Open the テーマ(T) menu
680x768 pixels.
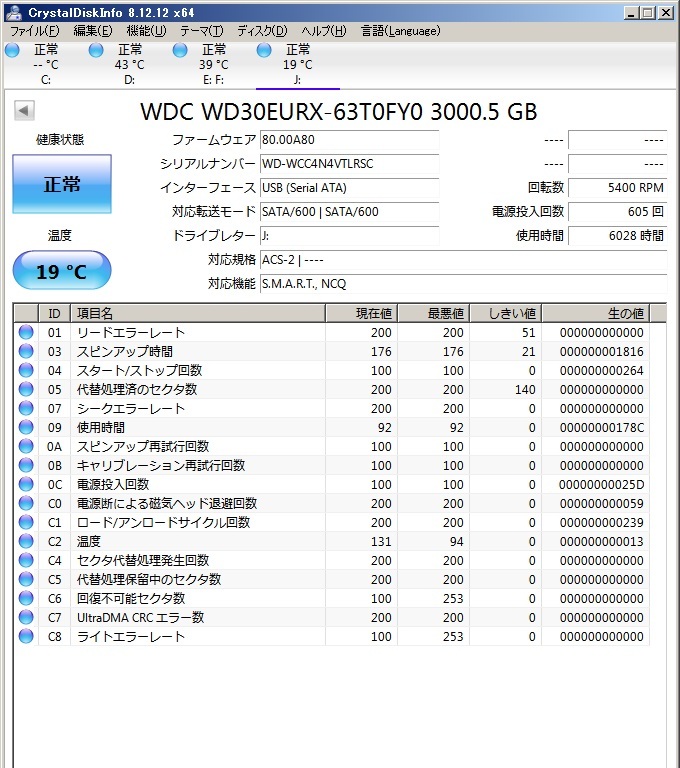click(201, 31)
